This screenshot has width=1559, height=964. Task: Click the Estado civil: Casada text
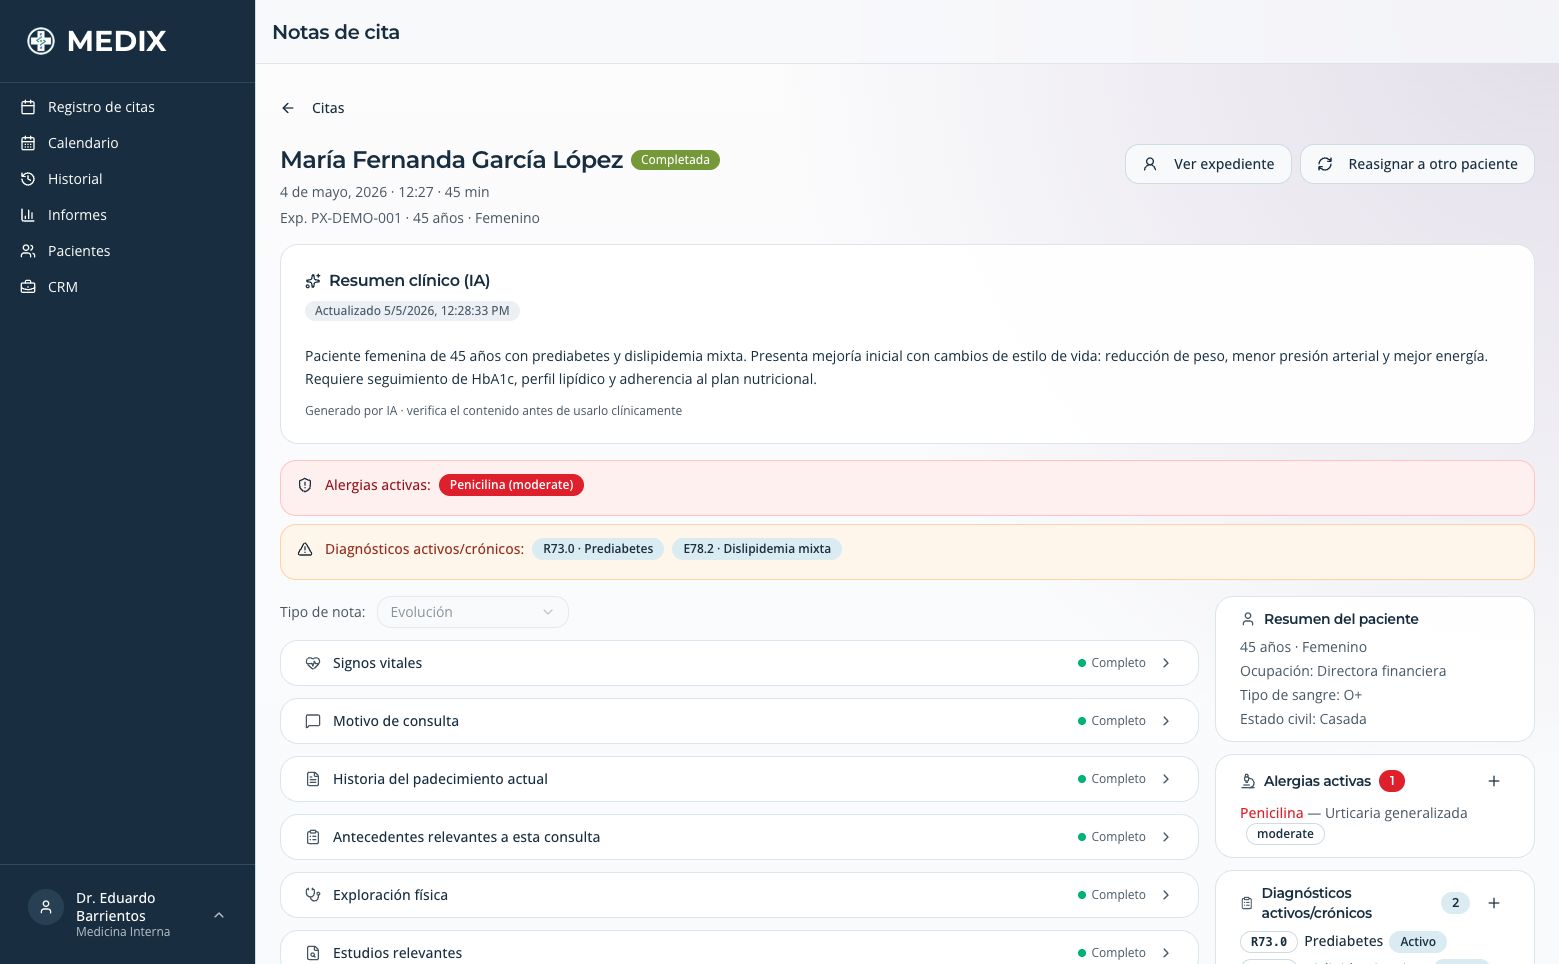click(1303, 719)
